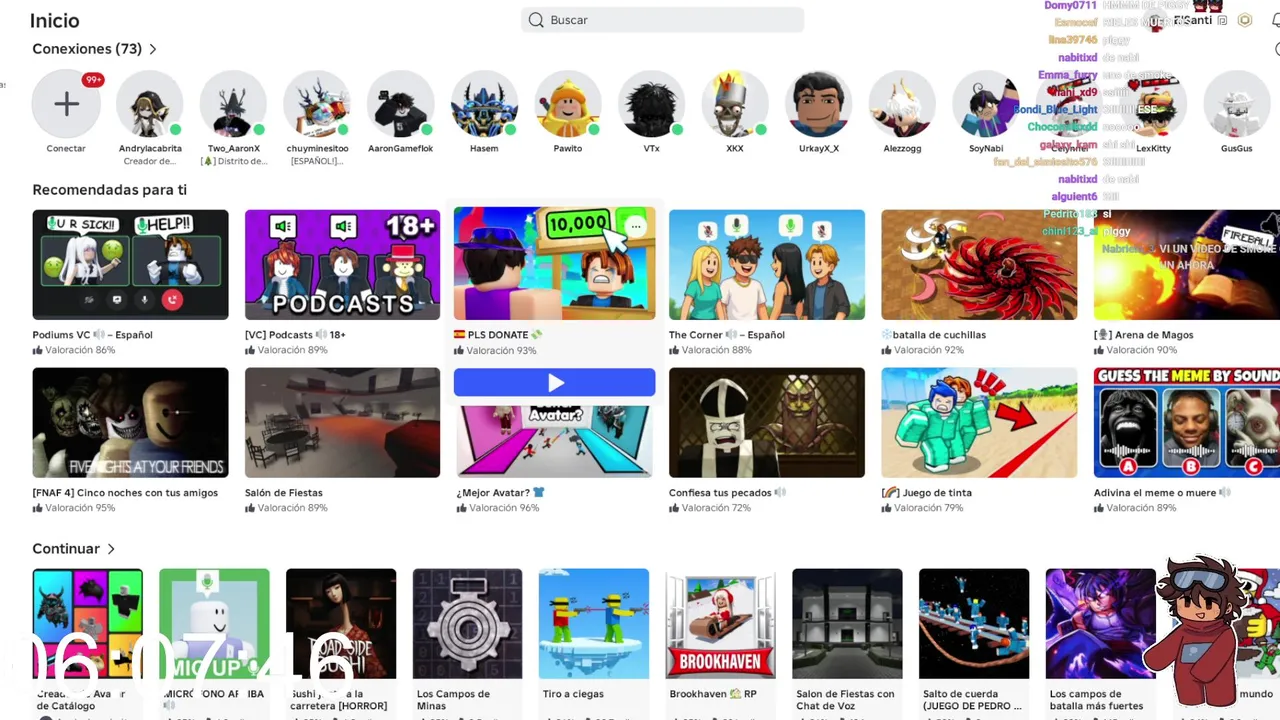Image resolution: width=1280 pixels, height=720 pixels.
Task: Open Salon de Fiestas con Chat de Voz tile
Action: click(847, 624)
